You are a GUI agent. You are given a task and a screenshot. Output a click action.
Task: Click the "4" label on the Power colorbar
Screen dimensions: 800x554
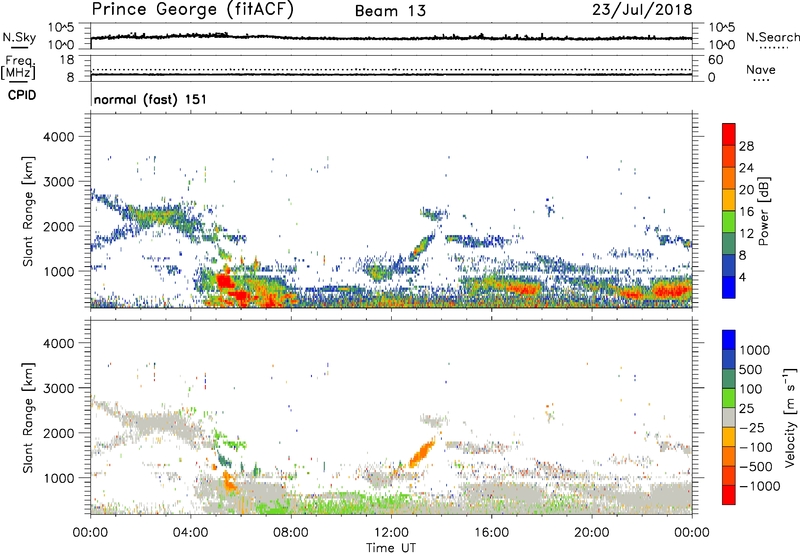pos(743,277)
